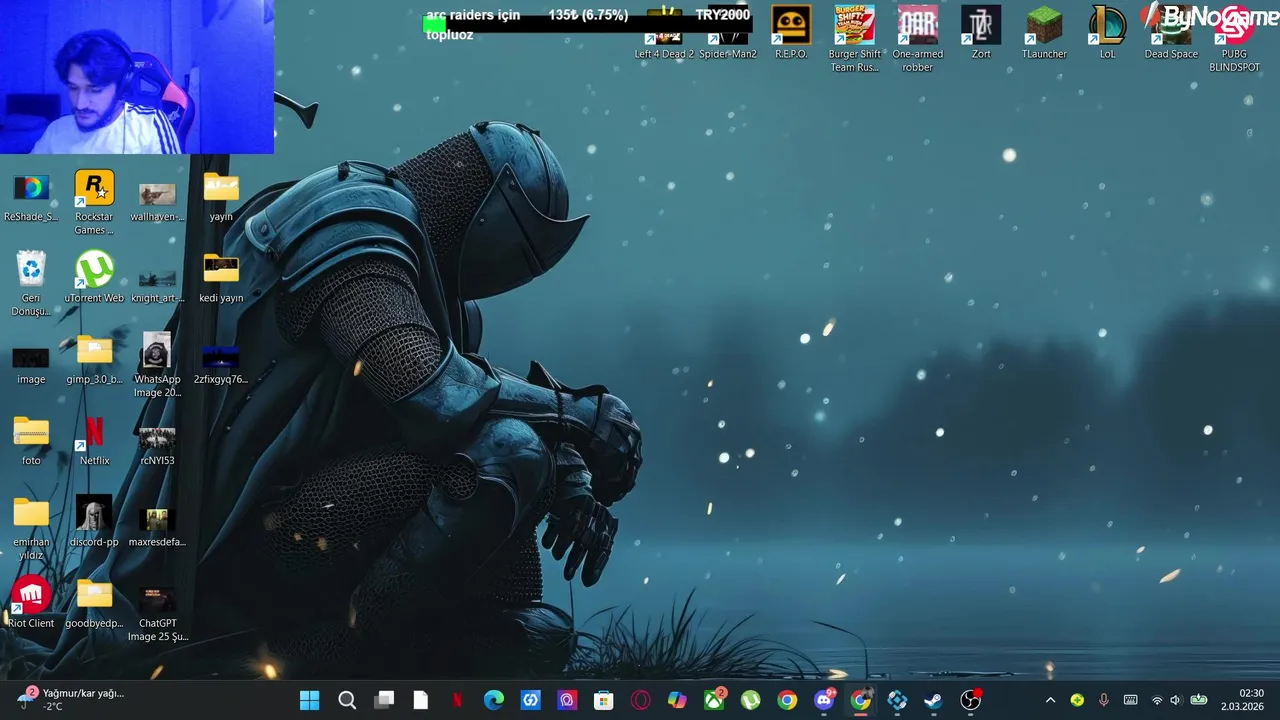The image size is (1280, 720).
Task: Open Wi-Fi network settings in the tray
Action: coord(1157,700)
